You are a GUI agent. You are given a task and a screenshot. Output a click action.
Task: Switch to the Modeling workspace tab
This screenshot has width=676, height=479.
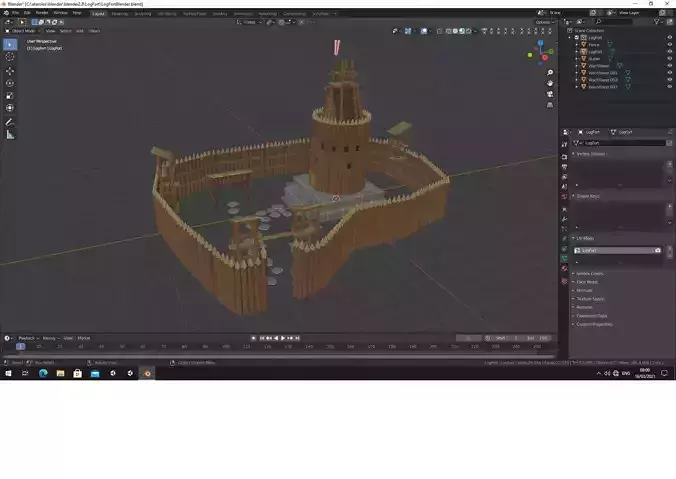tap(119, 14)
